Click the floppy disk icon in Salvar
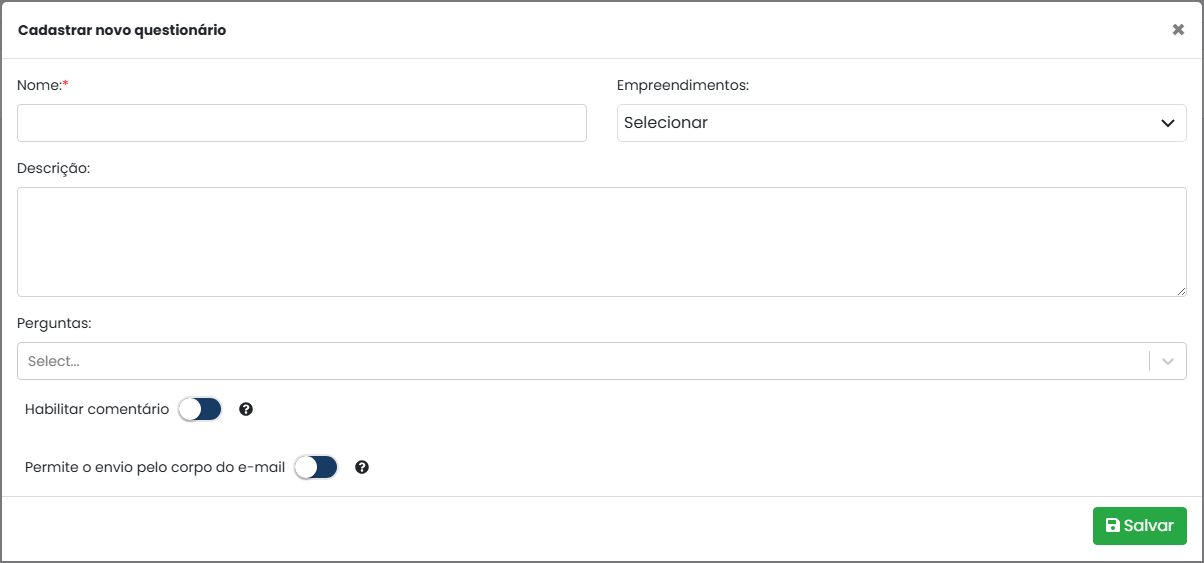 [1112, 526]
